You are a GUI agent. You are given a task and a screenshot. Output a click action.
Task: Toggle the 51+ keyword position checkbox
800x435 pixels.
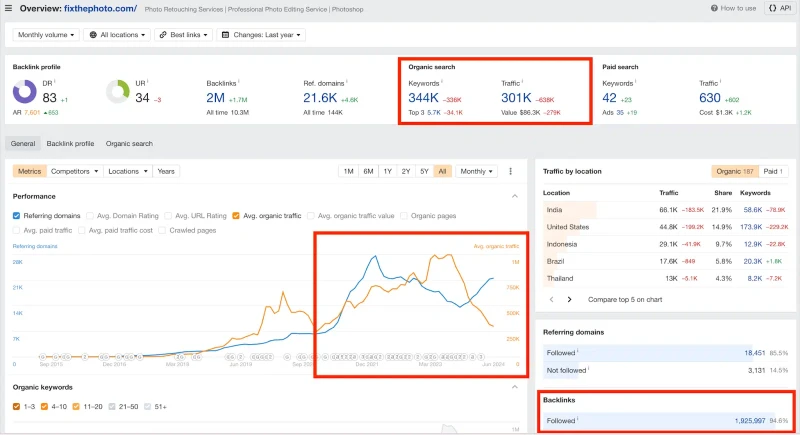coord(147,406)
